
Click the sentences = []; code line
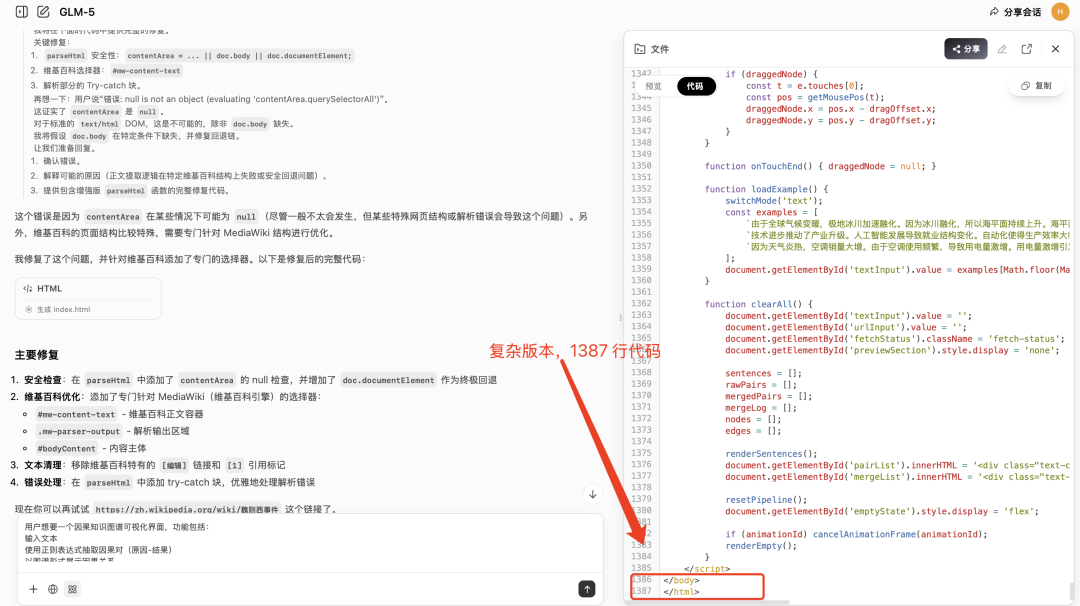coord(763,373)
